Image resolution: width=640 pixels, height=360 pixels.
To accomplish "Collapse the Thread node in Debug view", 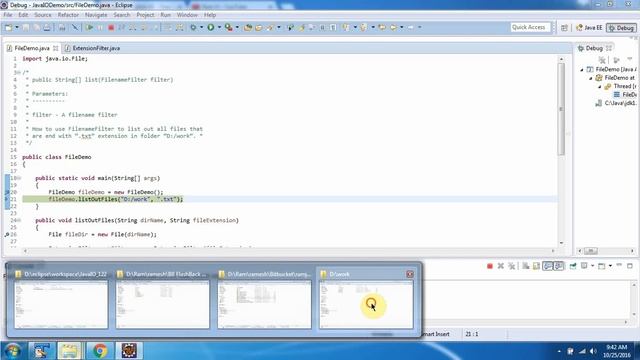I will (600, 87).
